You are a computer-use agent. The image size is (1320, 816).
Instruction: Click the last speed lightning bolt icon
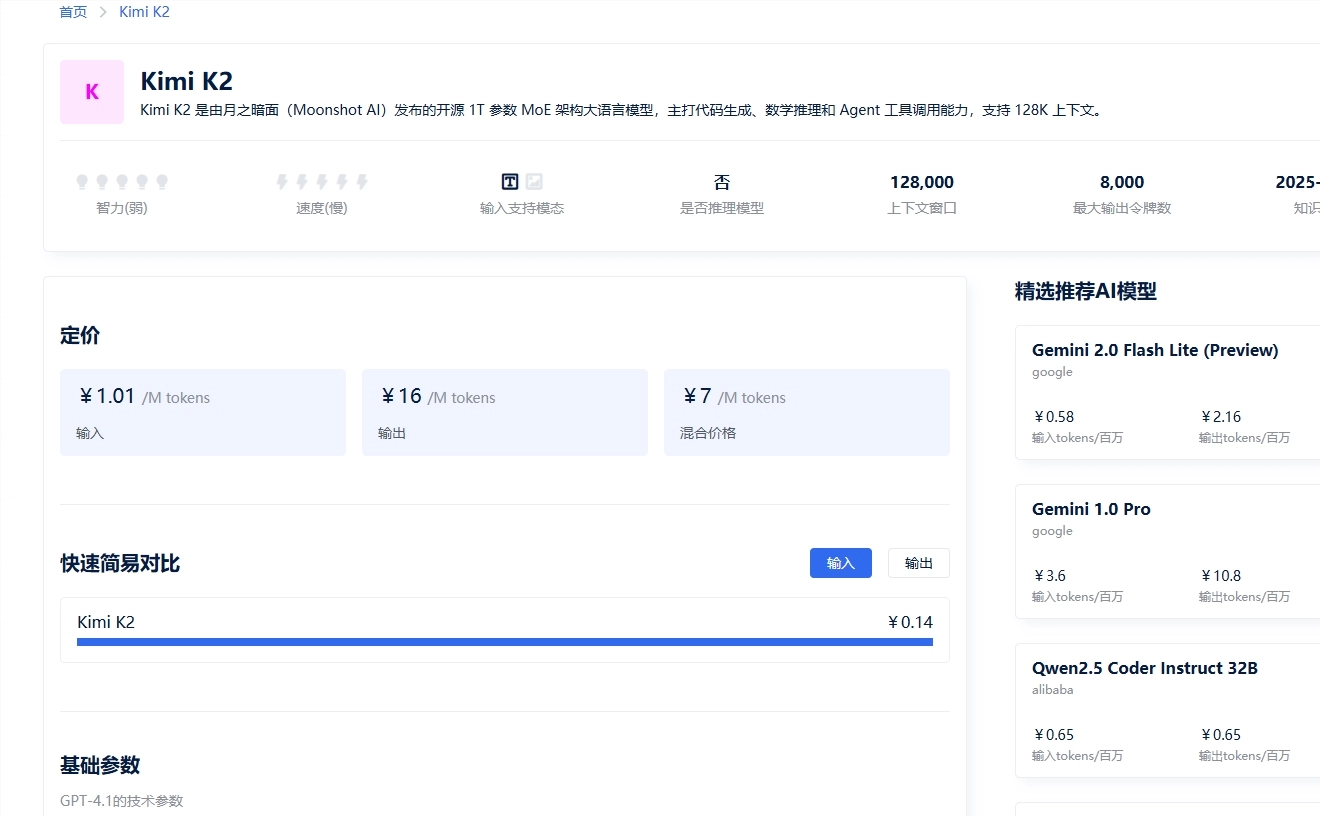[362, 182]
